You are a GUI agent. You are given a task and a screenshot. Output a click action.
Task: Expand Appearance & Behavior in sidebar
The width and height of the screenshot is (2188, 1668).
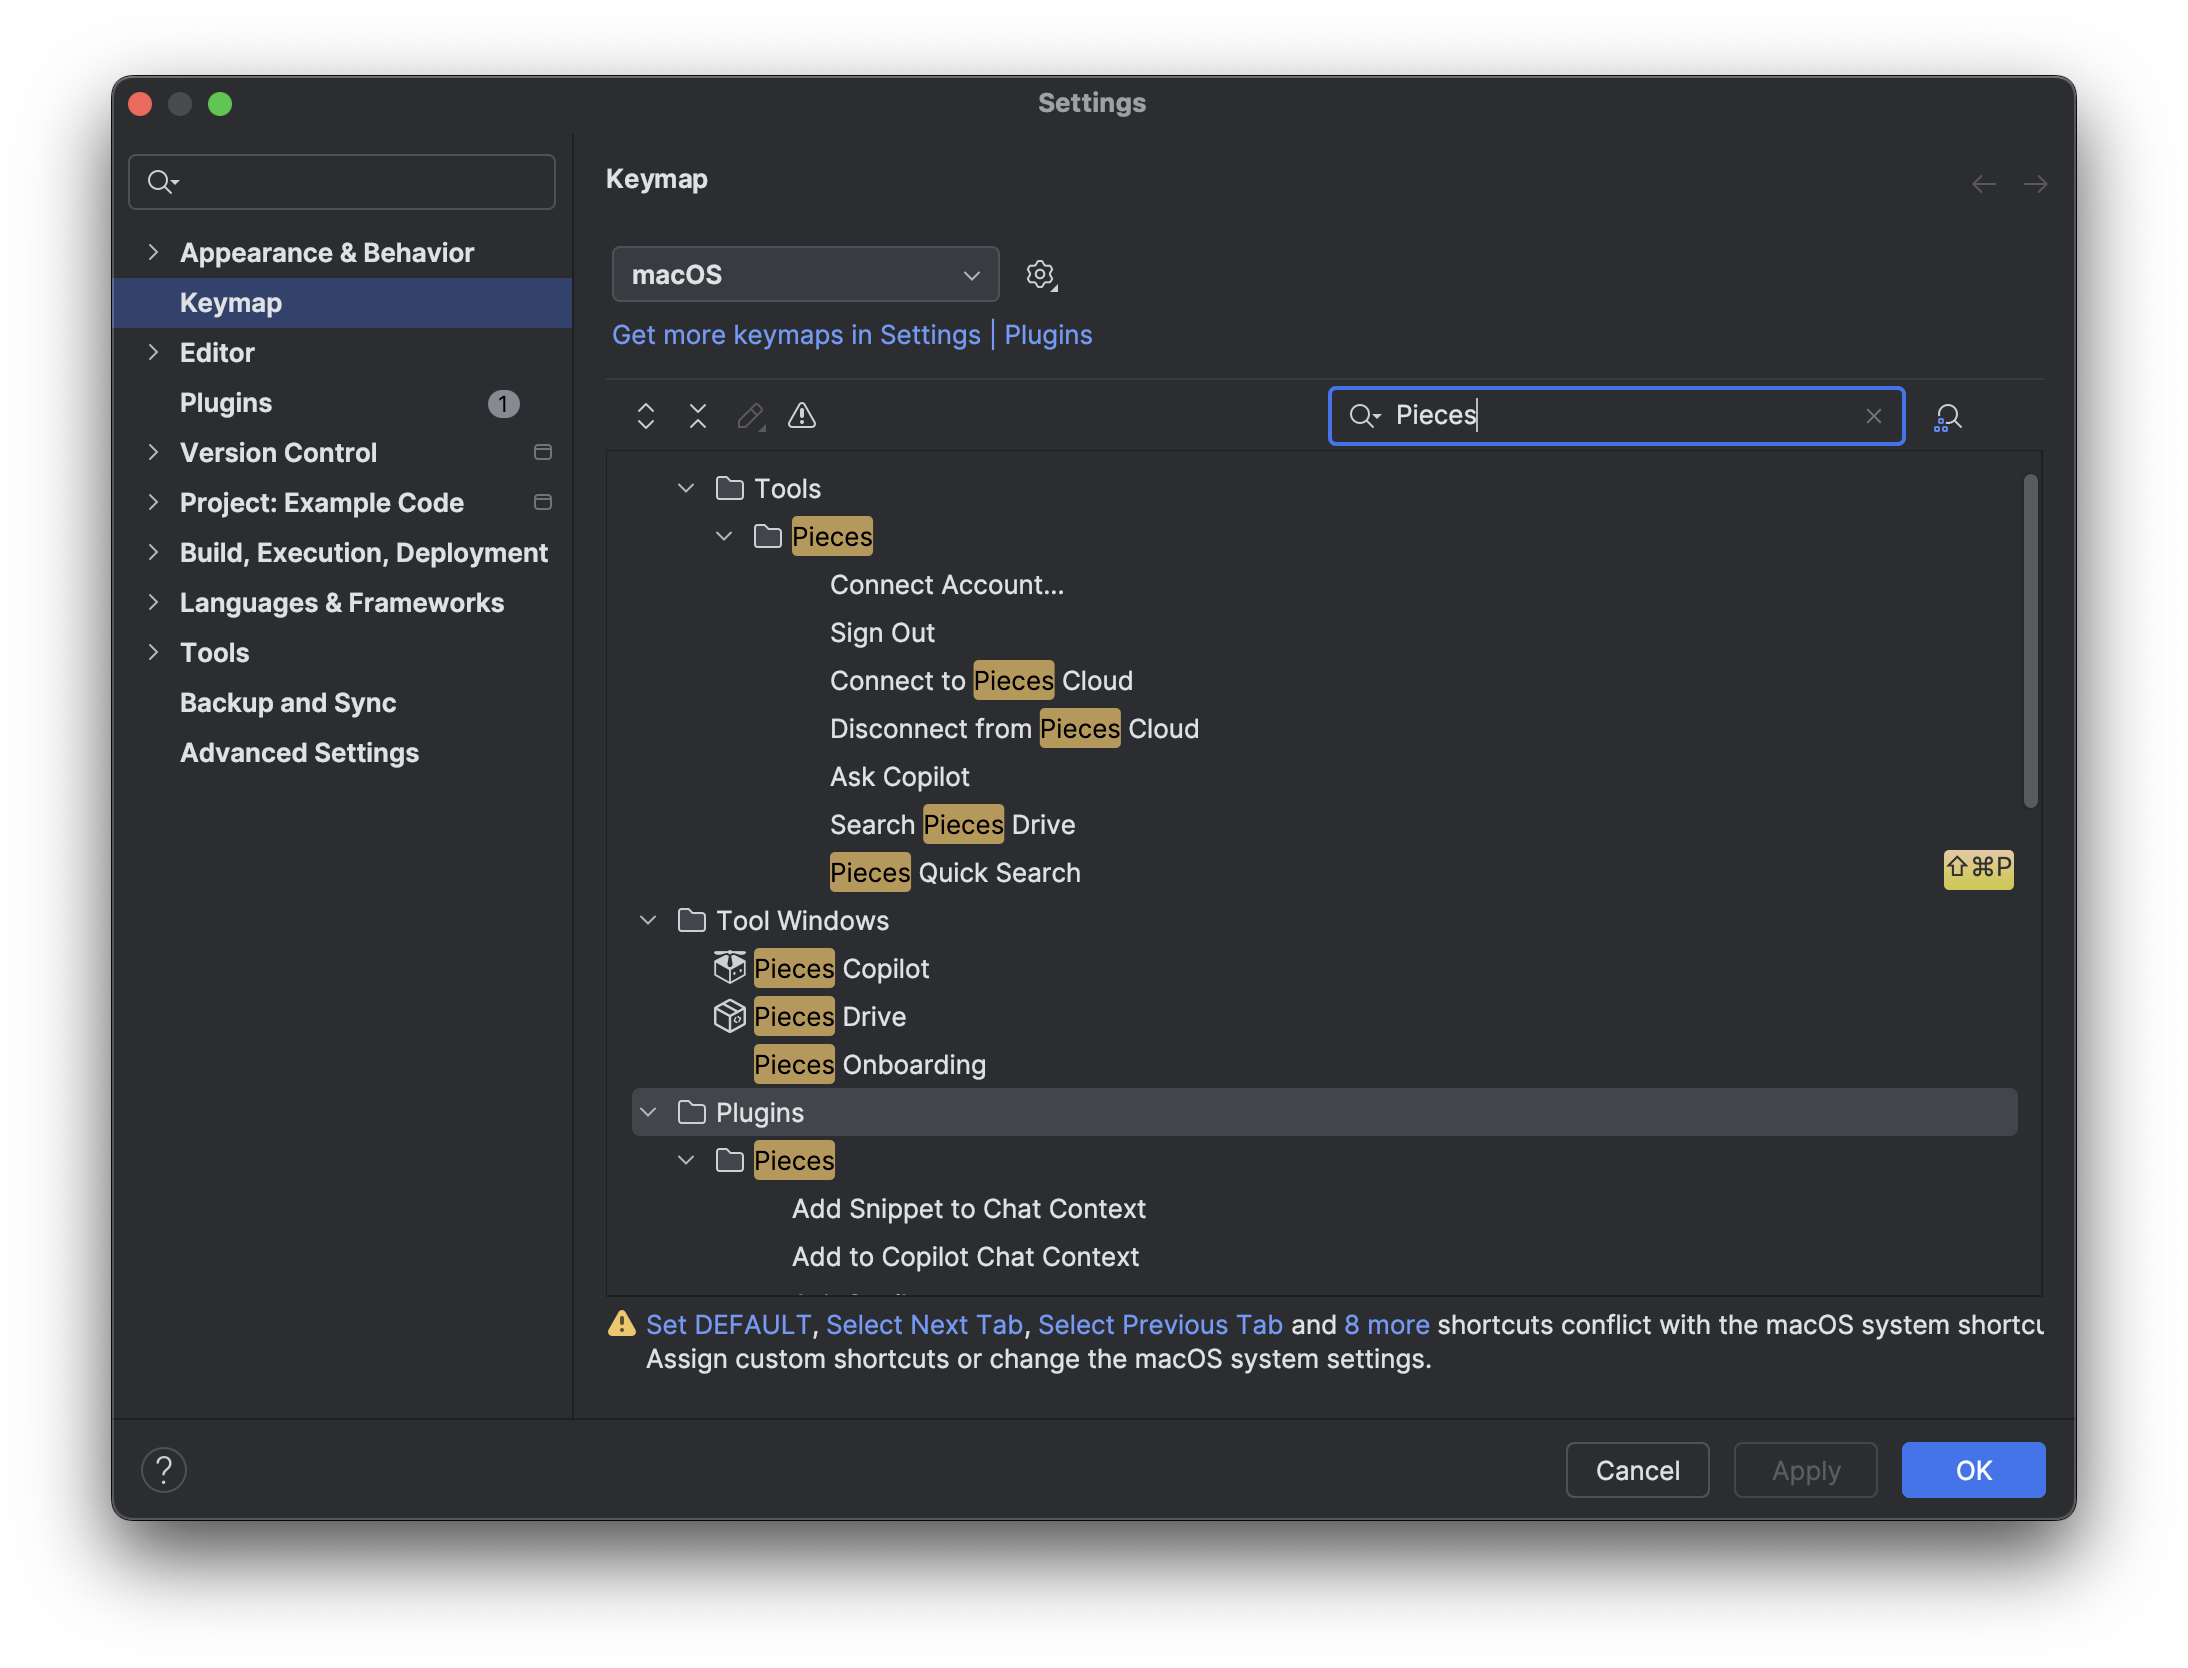[153, 252]
